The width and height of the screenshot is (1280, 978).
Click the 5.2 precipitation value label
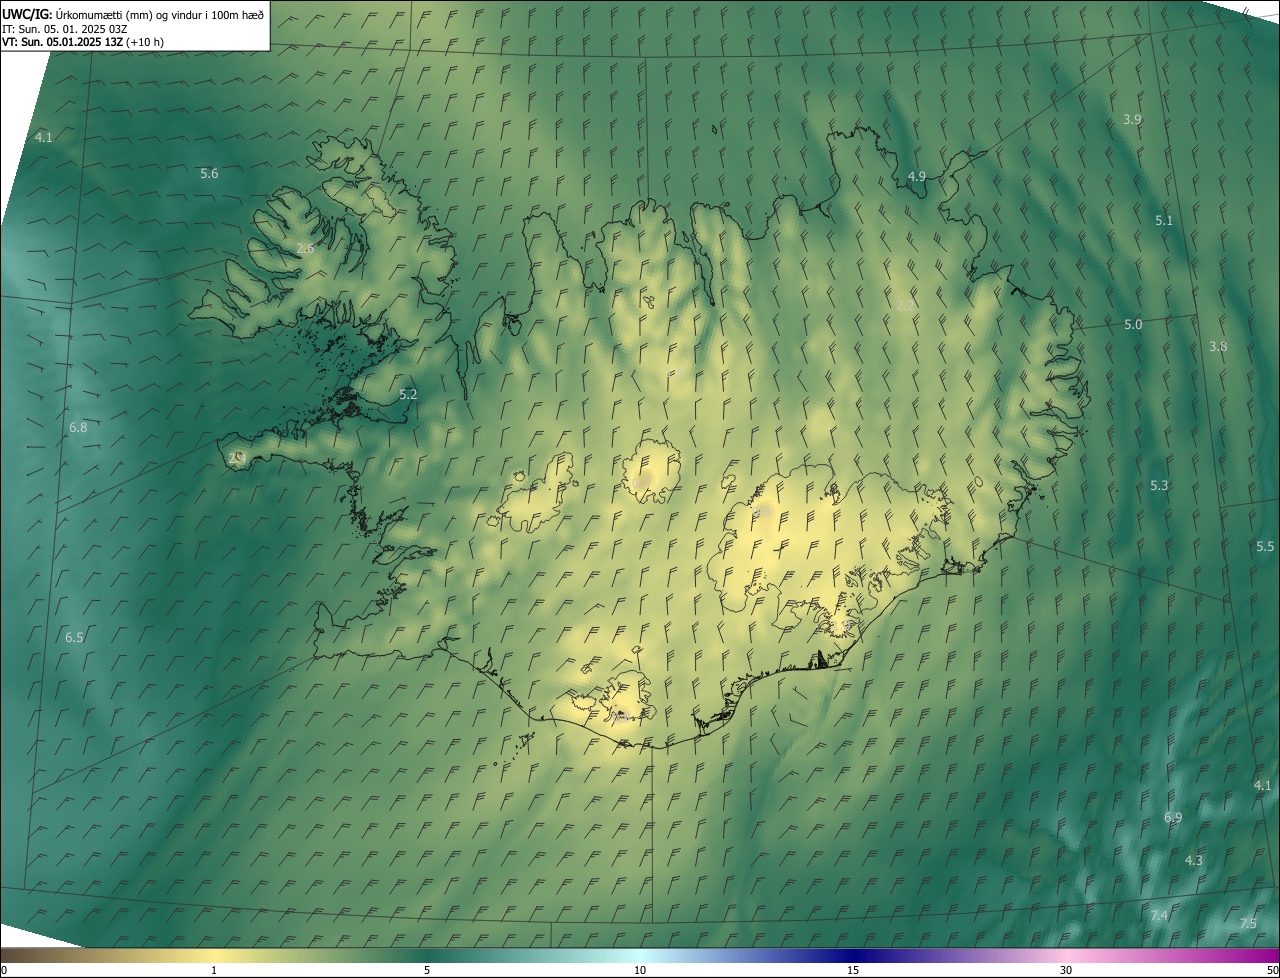(x=408, y=395)
